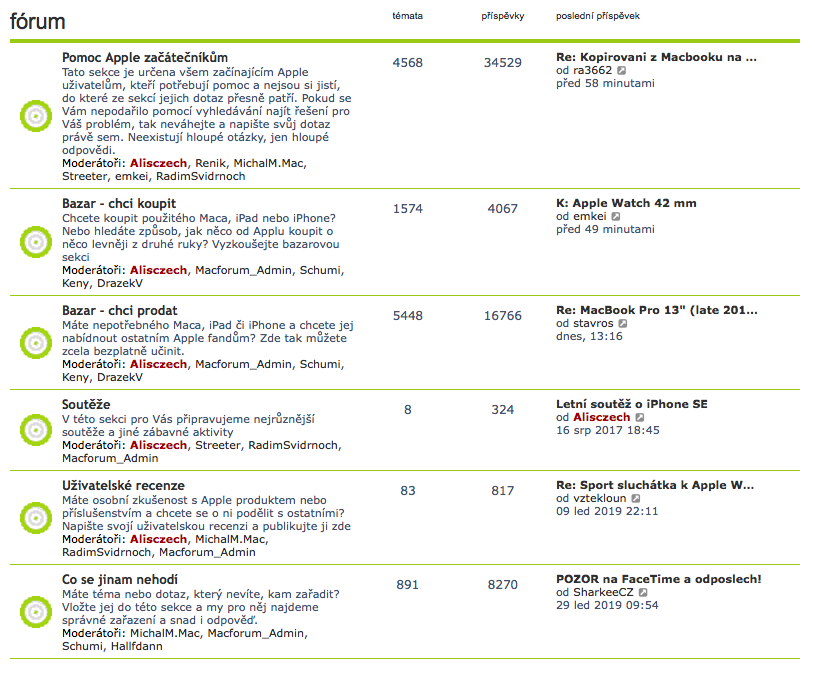815x674 pixels.
Task: Read the Letní soutěž o iPhone SE post
Action: click(x=631, y=404)
